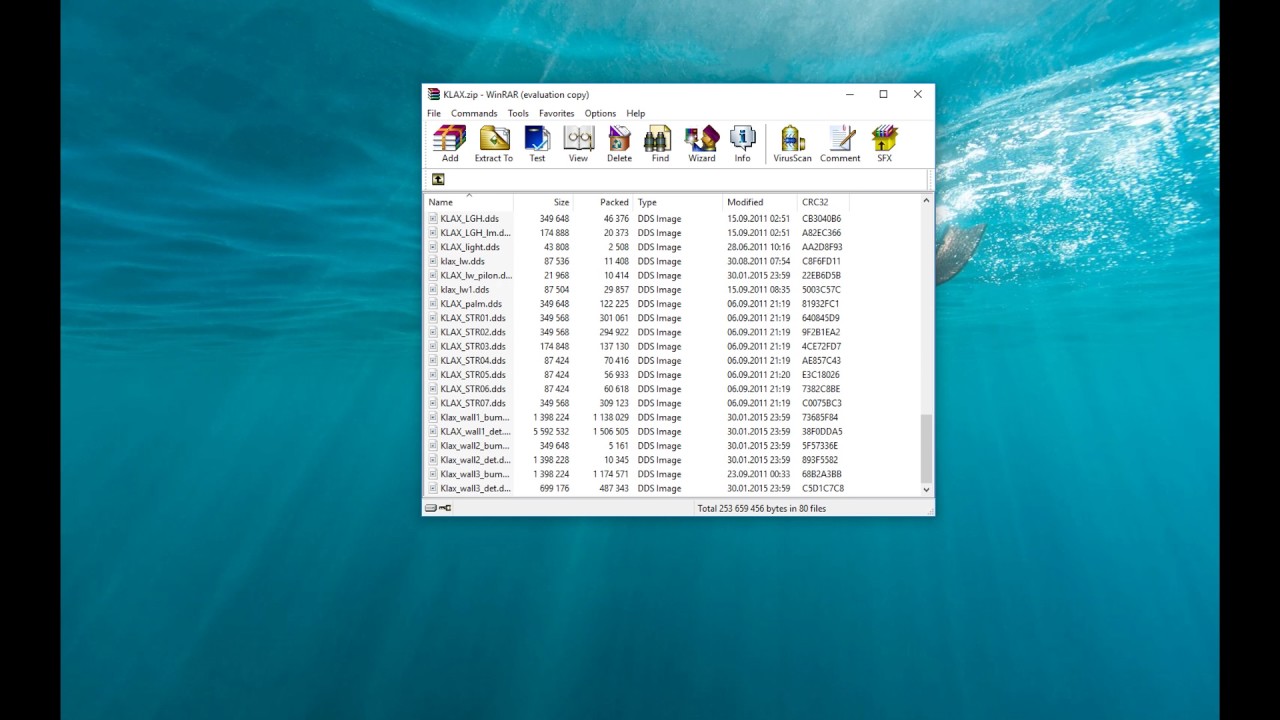Select the file Klax_wall3_bum...
1280x720 pixels.
(x=475, y=475)
